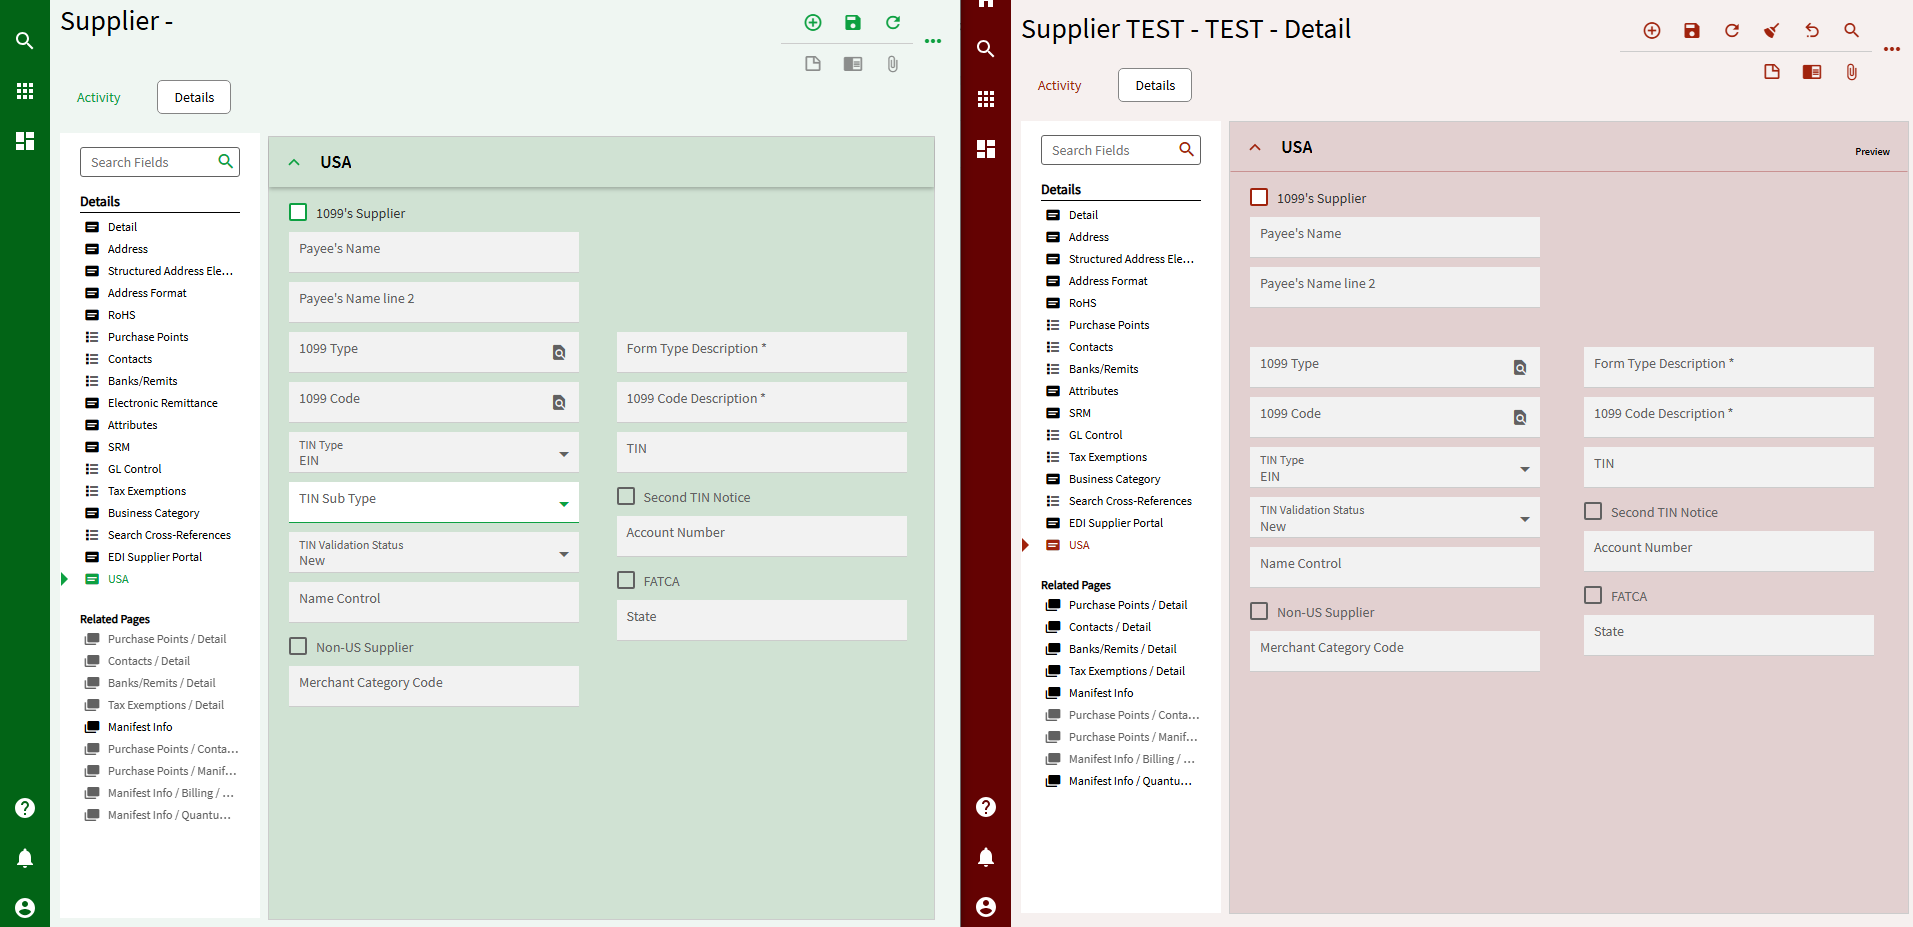Click the 1099 Code lookup icon in red window
The width and height of the screenshot is (1913, 927).
click(x=1520, y=417)
